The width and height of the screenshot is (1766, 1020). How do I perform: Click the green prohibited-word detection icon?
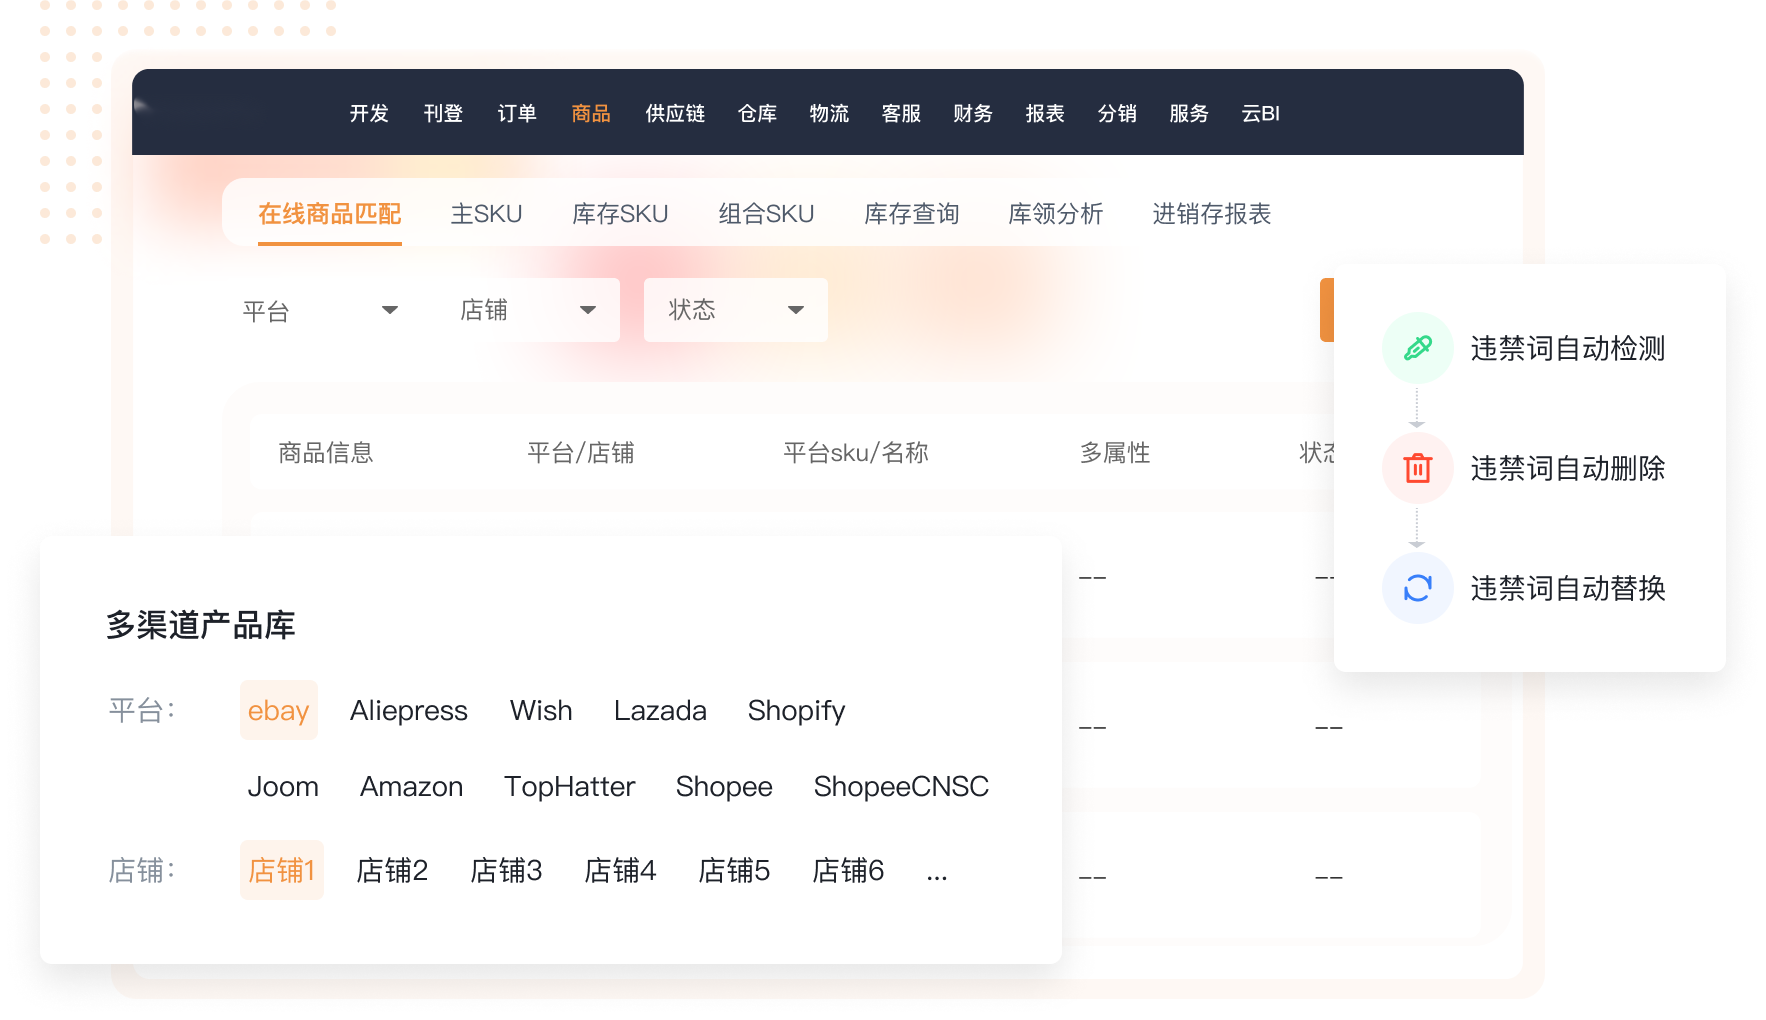click(x=1417, y=348)
